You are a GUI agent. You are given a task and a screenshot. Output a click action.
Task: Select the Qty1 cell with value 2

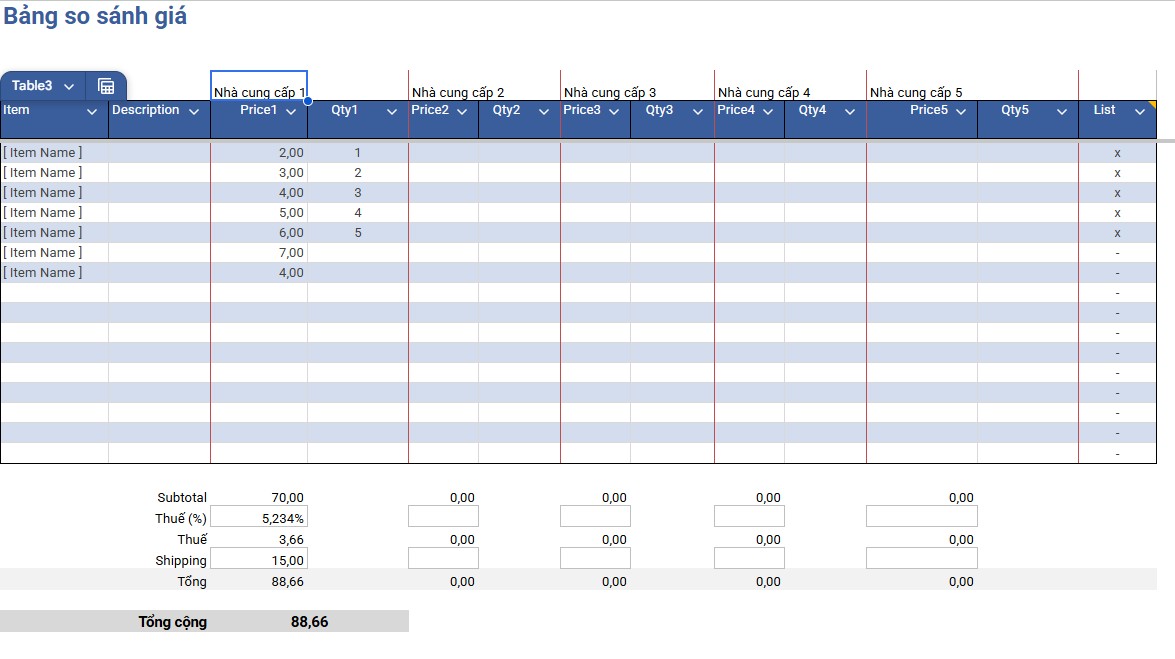[x=358, y=172]
